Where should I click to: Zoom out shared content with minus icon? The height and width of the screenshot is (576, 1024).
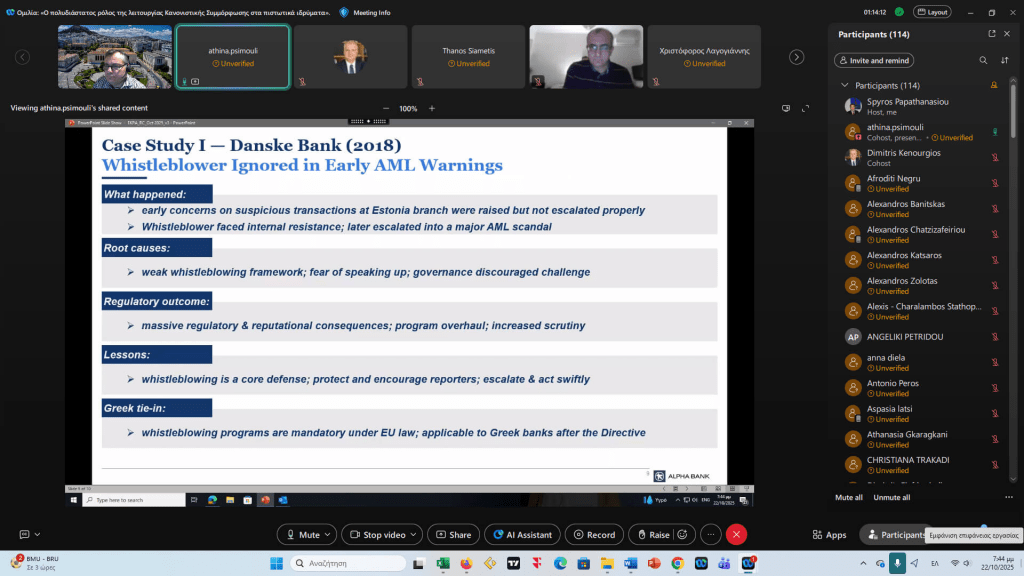pos(386,108)
